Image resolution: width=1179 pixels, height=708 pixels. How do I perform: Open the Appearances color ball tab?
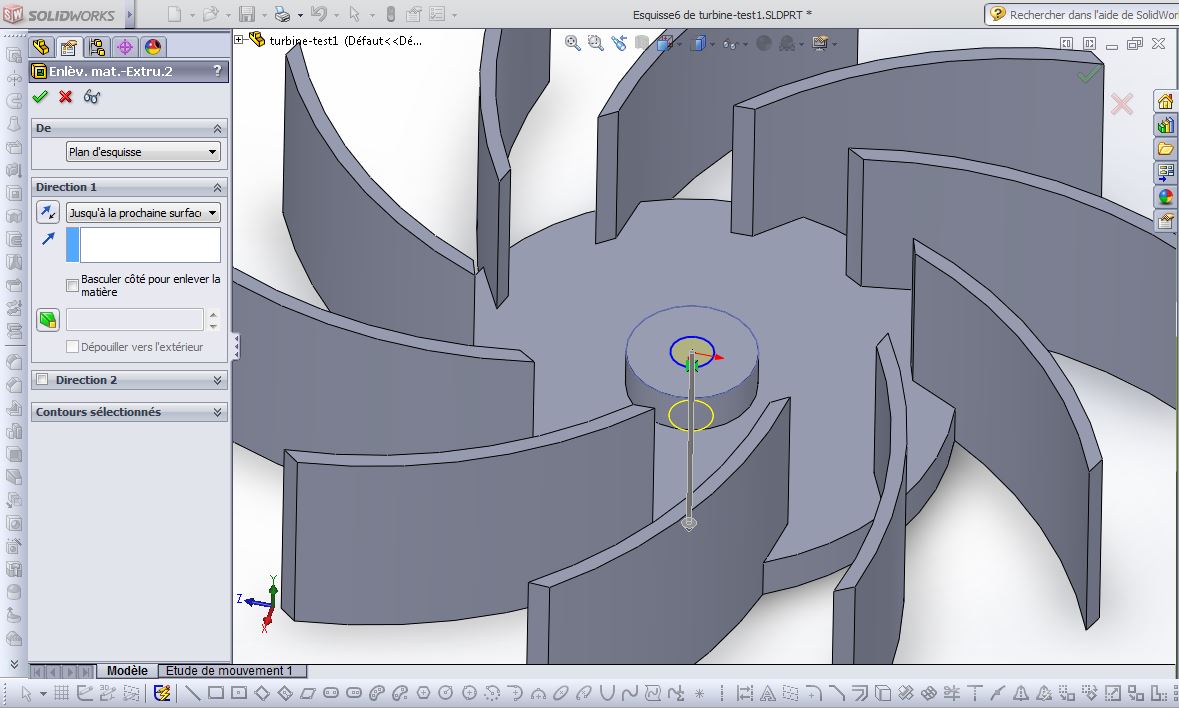click(153, 46)
